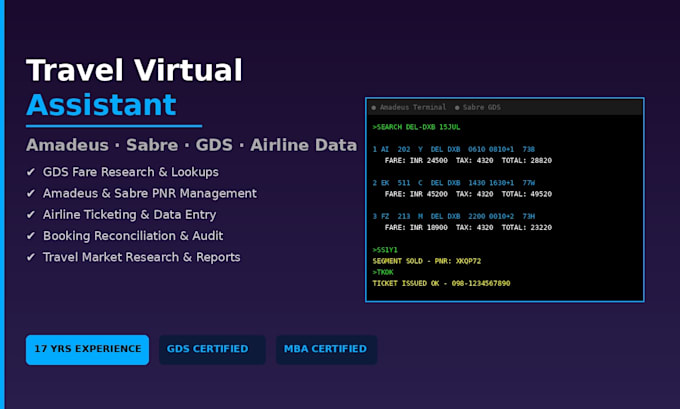Click the 'SEGMENT SOLD - PNR' line
Image resolution: width=680 pixels, height=409 pixels.
click(x=426, y=261)
